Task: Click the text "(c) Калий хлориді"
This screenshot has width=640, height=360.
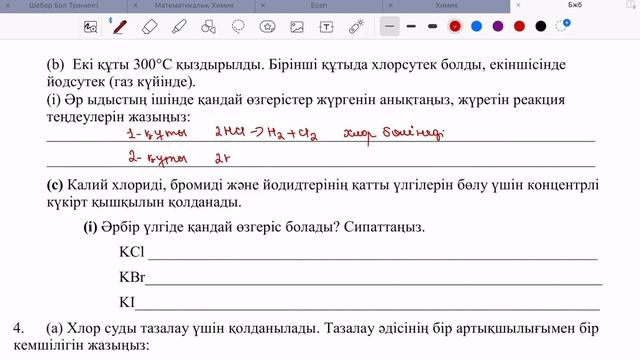Action: (107, 185)
